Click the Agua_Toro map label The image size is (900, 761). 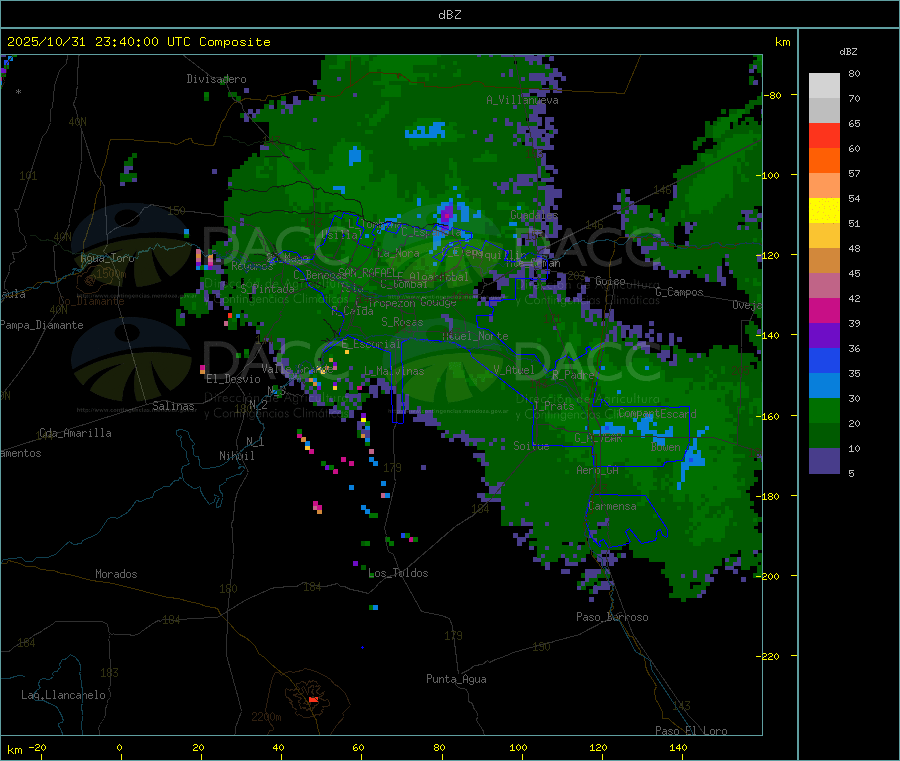coord(107,258)
